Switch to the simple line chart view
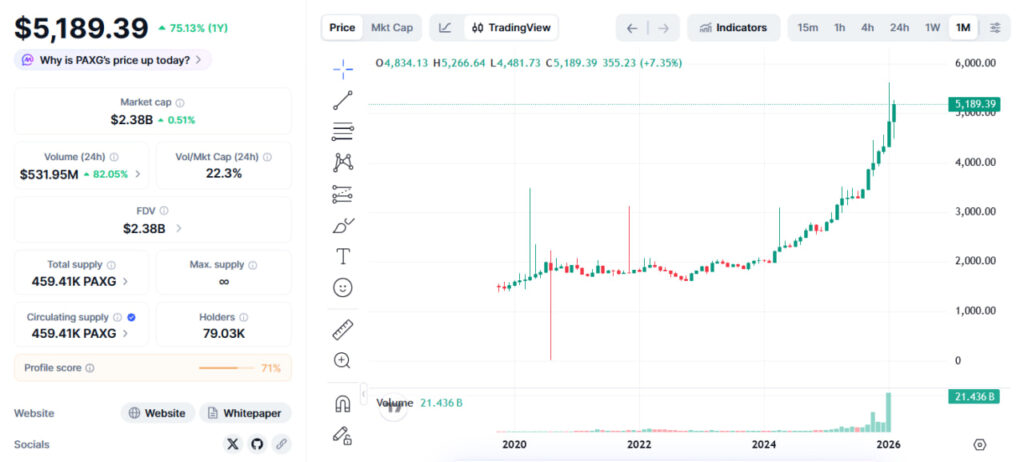The height and width of the screenshot is (462, 1024). point(445,28)
